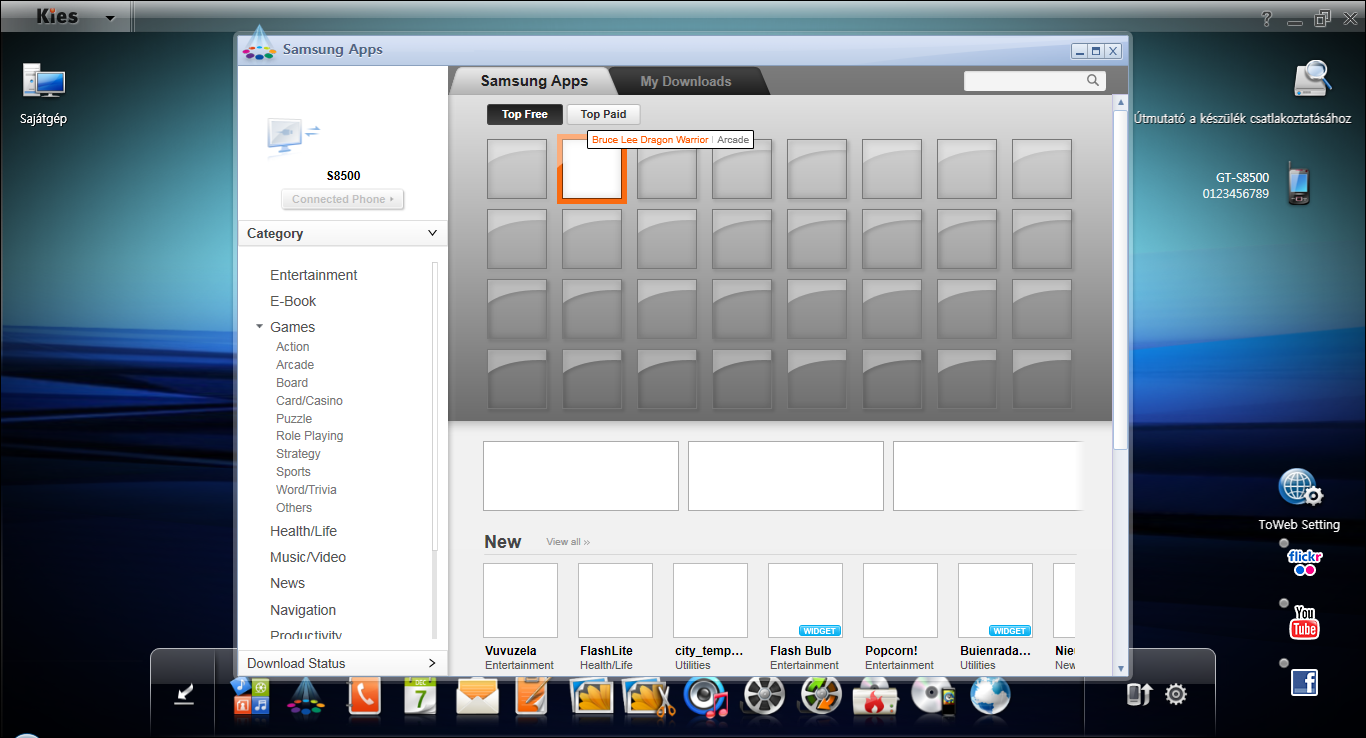Open the Card/Casino games subcategory
Viewport: 1366px width, 738px height.
click(309, 401)
